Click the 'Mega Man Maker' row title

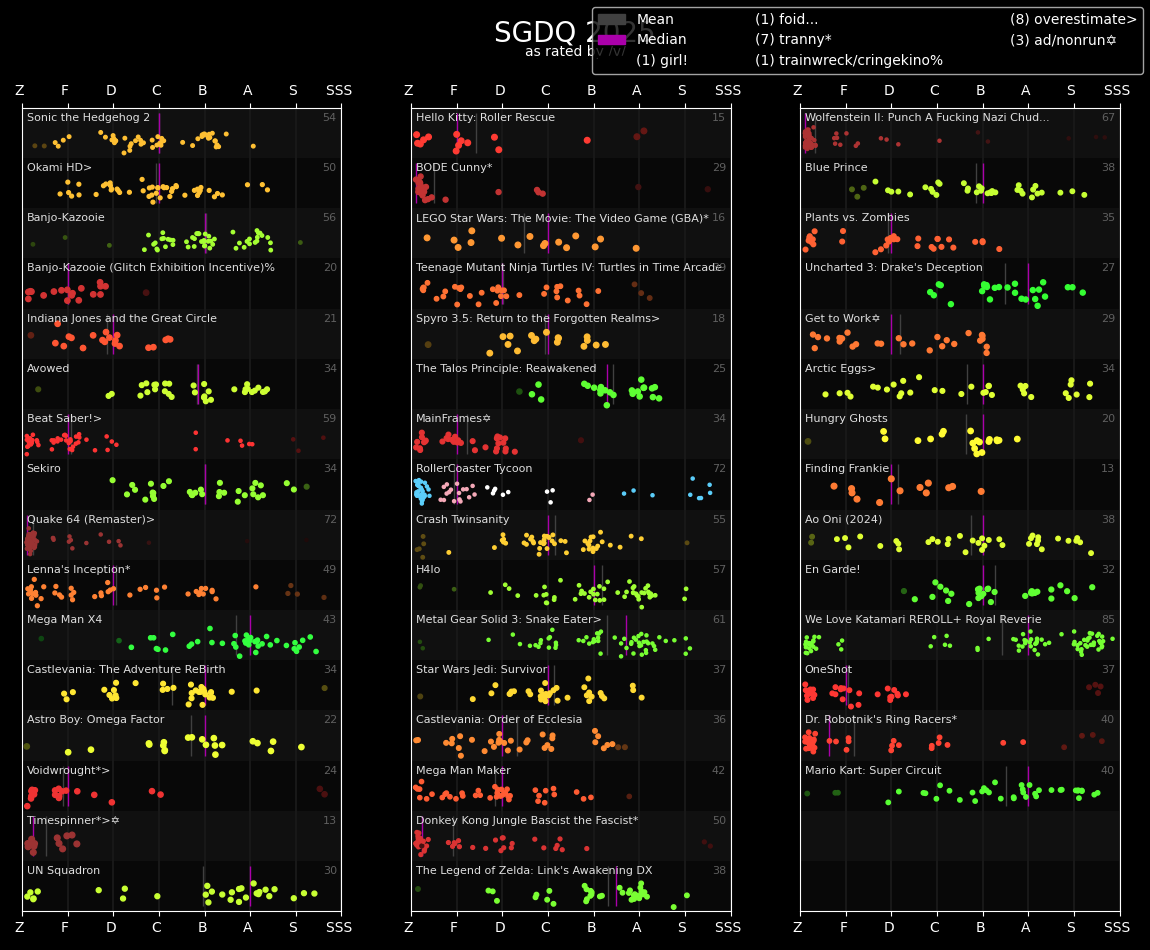[463, 770]
